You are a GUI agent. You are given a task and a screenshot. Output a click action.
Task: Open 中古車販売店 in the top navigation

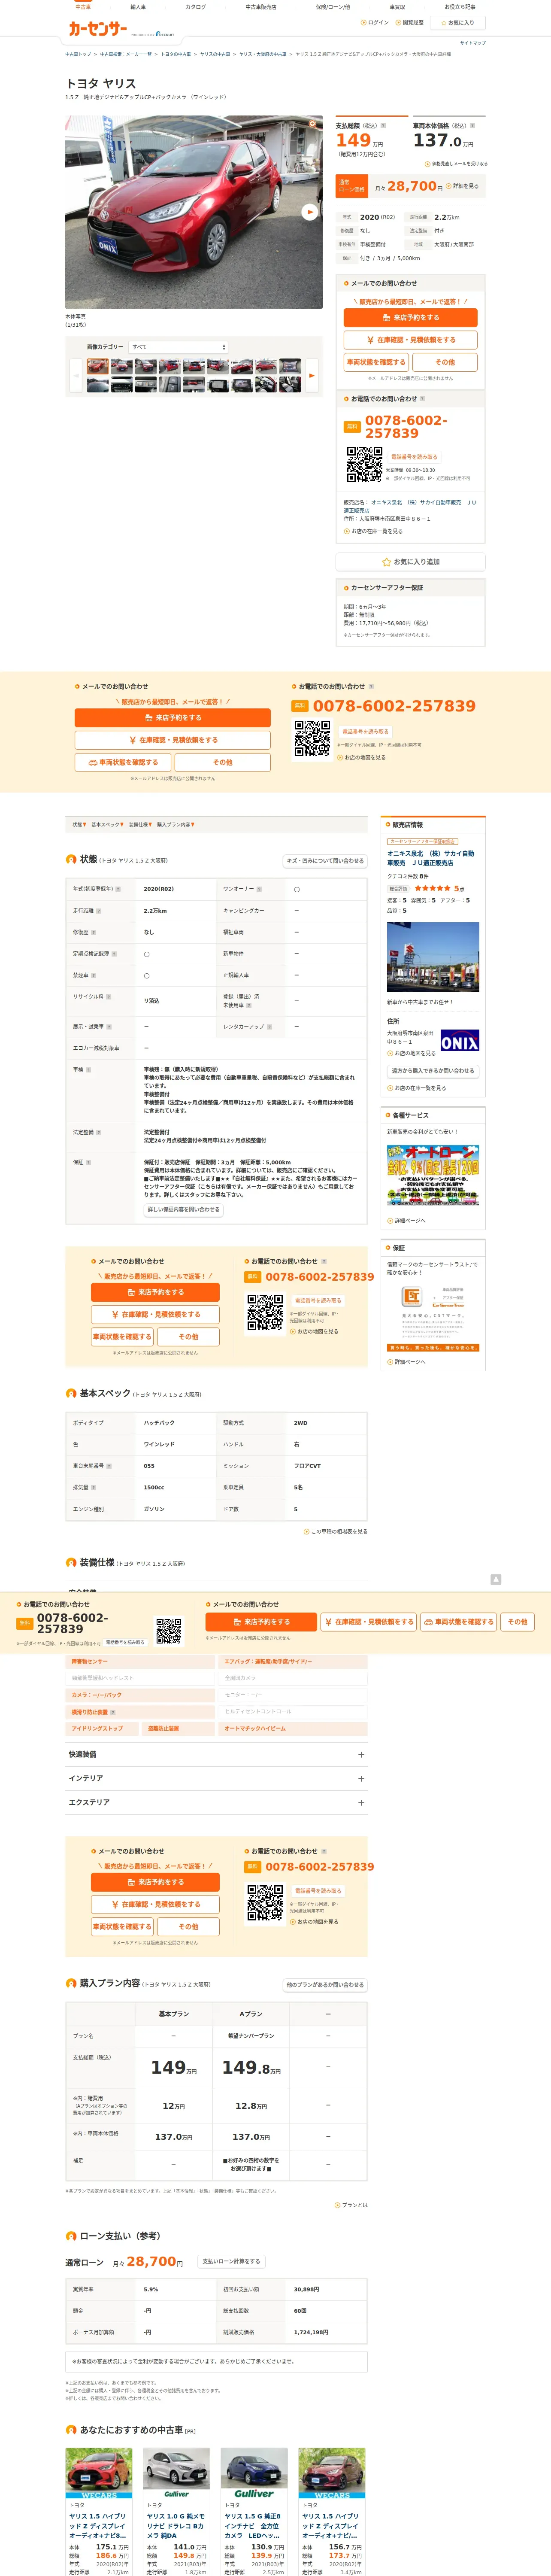coord(261,7)
